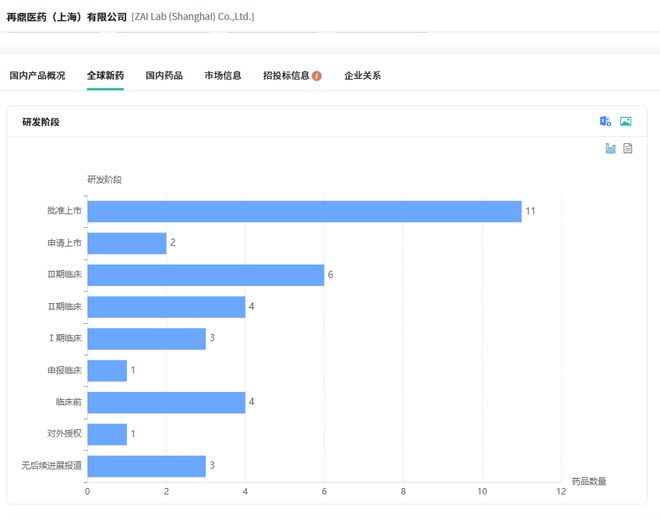Click the 无后续进展报道 bar with value 3
660x521 pixels.
[146, 466]
